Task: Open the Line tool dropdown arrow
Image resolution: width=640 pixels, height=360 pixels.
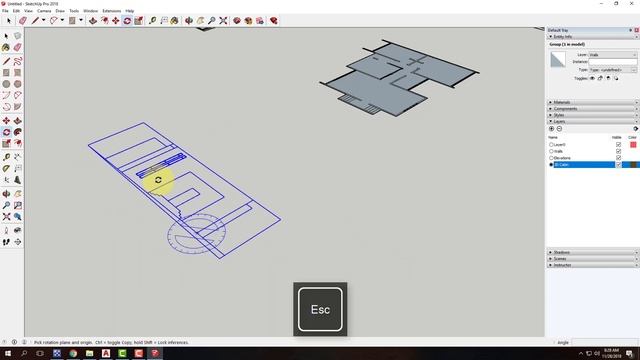Action: (43, 20)
